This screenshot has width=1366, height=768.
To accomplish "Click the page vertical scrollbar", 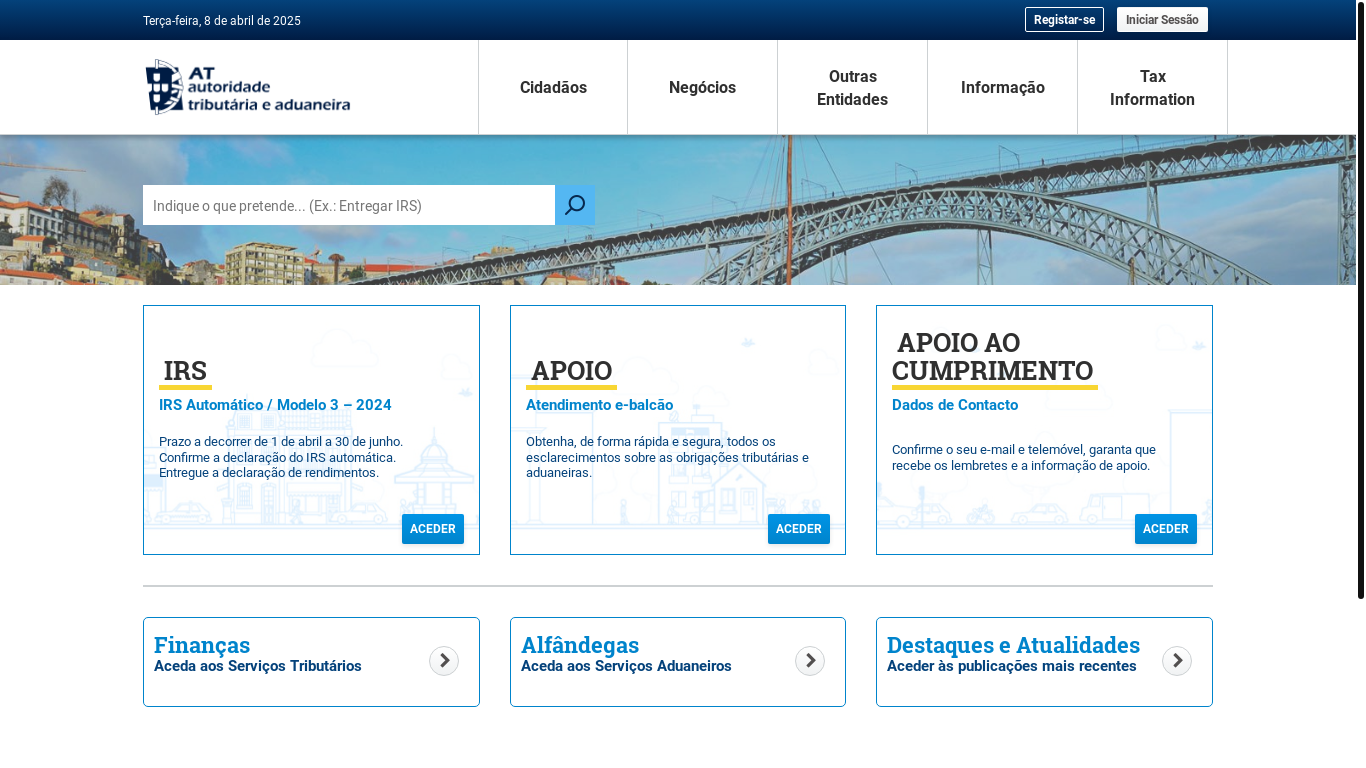I will tap(1360, 300).
